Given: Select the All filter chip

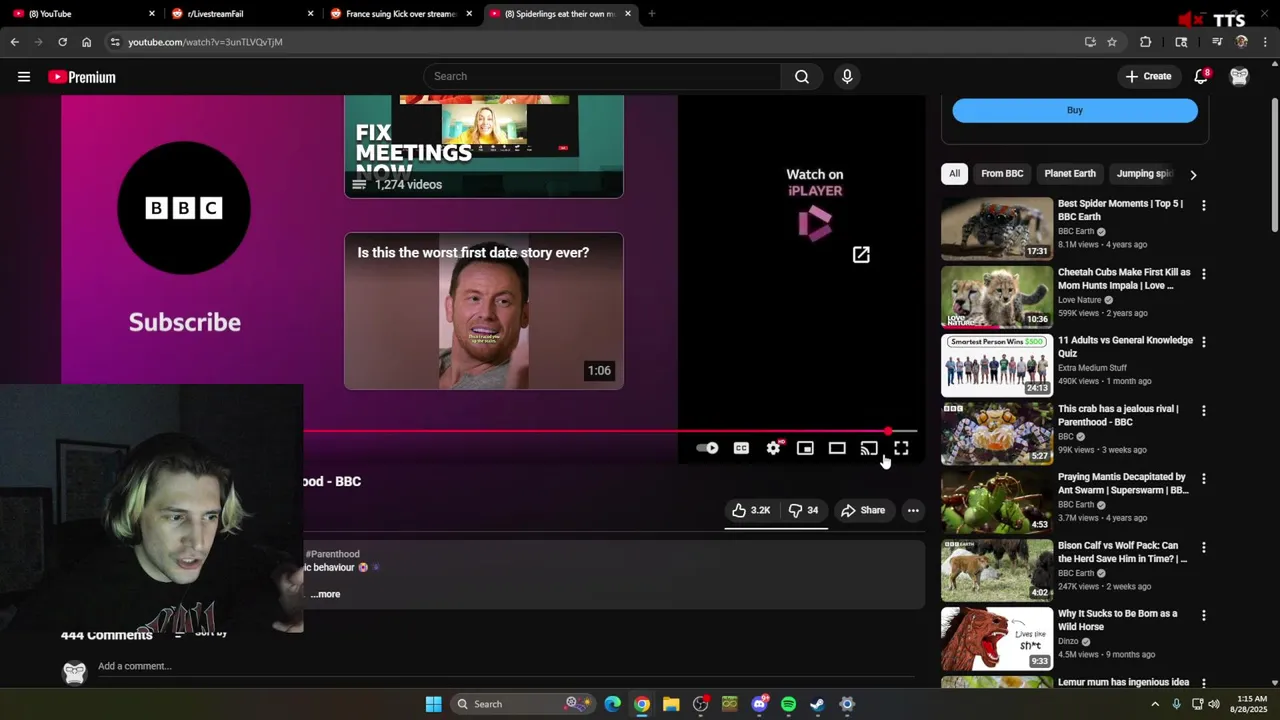Looking at the screenshot, I should [x=954, y=173].
